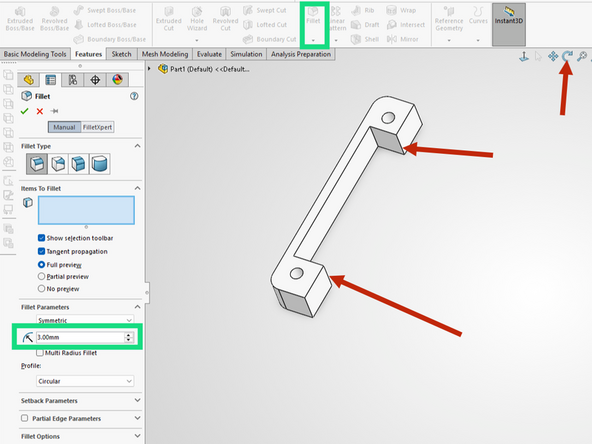Click the Extruded Cut tool

point(168,19)
